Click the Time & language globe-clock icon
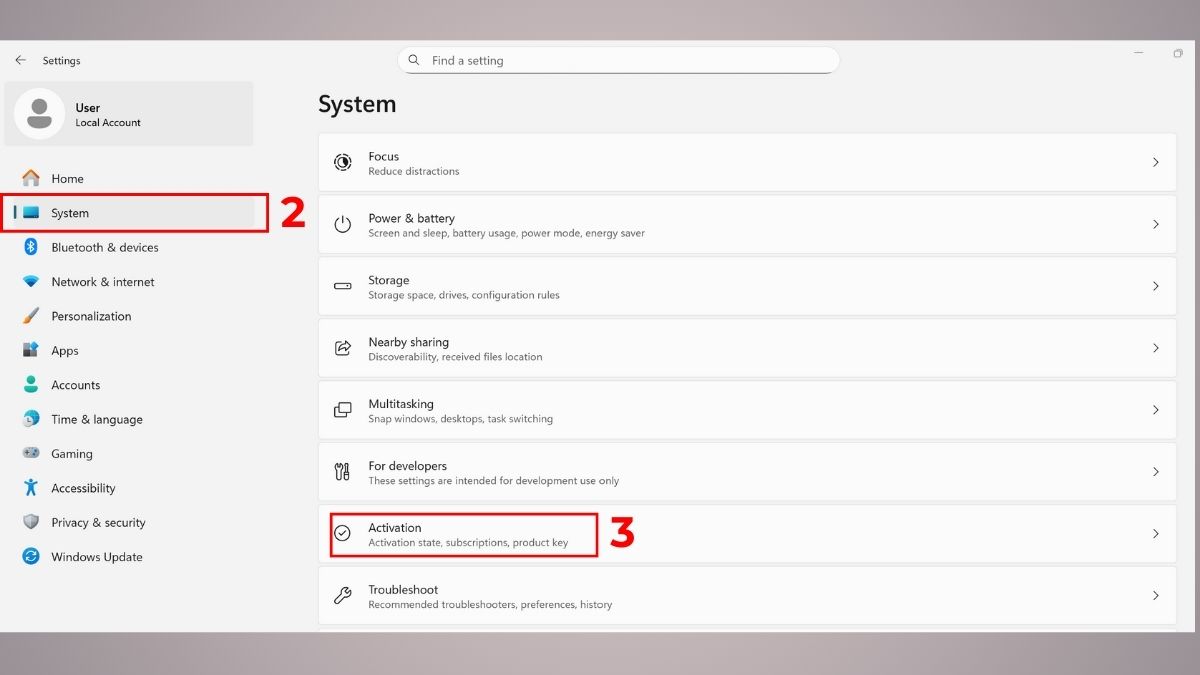The width and height of the screenshot is (1200, 675). 31,419
